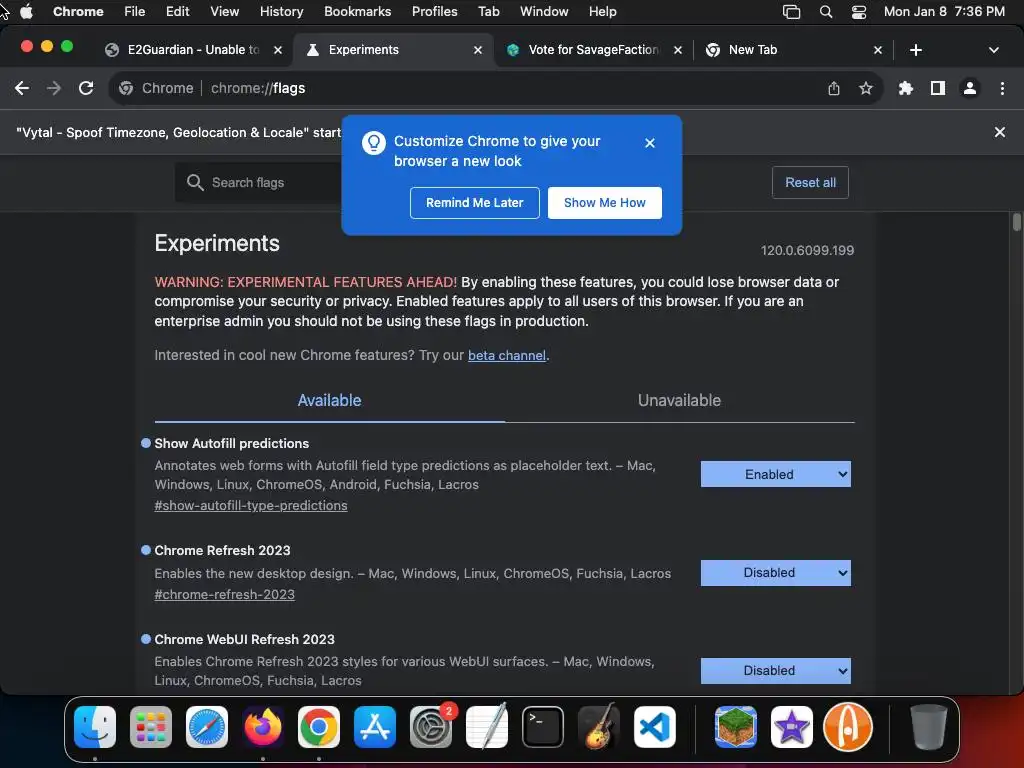Image resolution: width=1024 pixels, height=768 pixels.
Task: Open TextEdit from the dock
Action: (487, 727)
